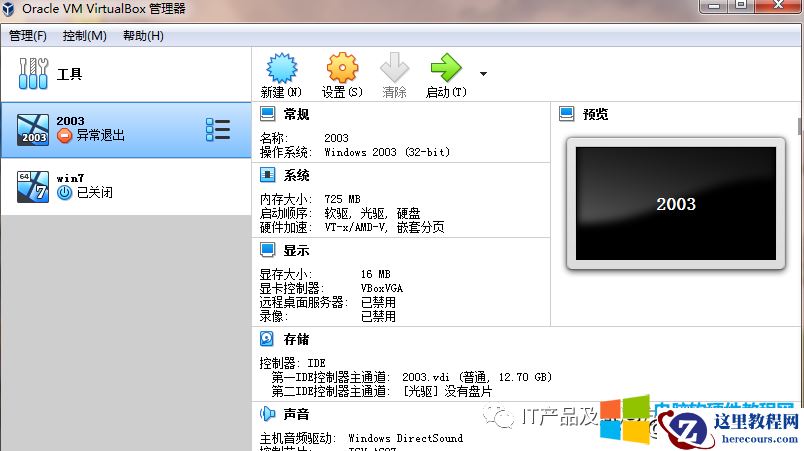Expand the Start button dropdown arrow
This screenshot has width=804, height=451.
(x=483, y=74)
